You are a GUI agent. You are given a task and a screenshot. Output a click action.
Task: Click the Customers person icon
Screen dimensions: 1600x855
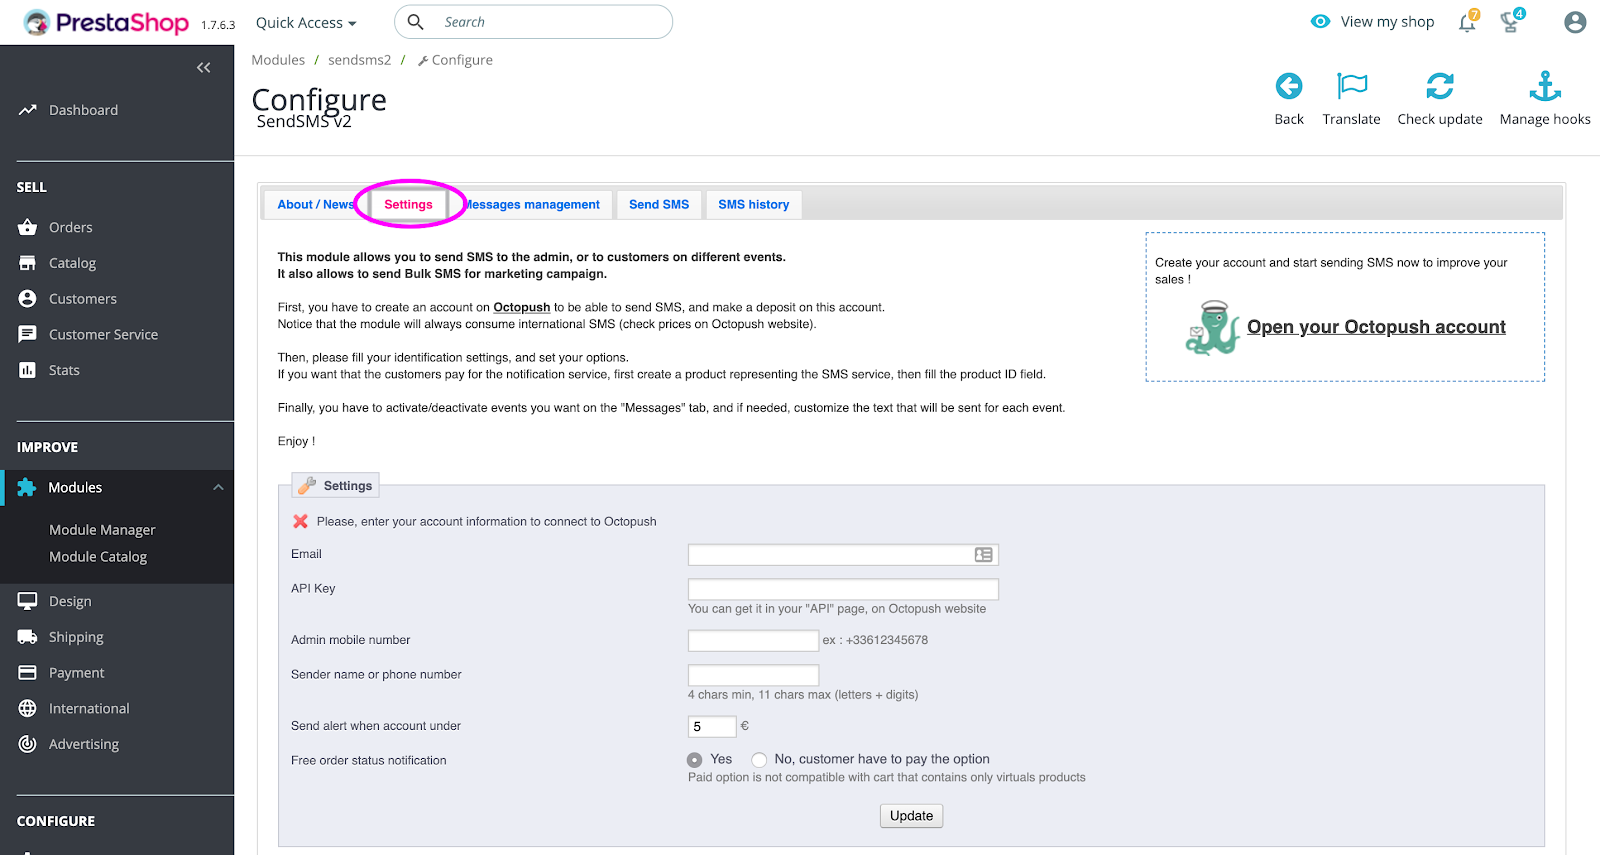(27, 299)
